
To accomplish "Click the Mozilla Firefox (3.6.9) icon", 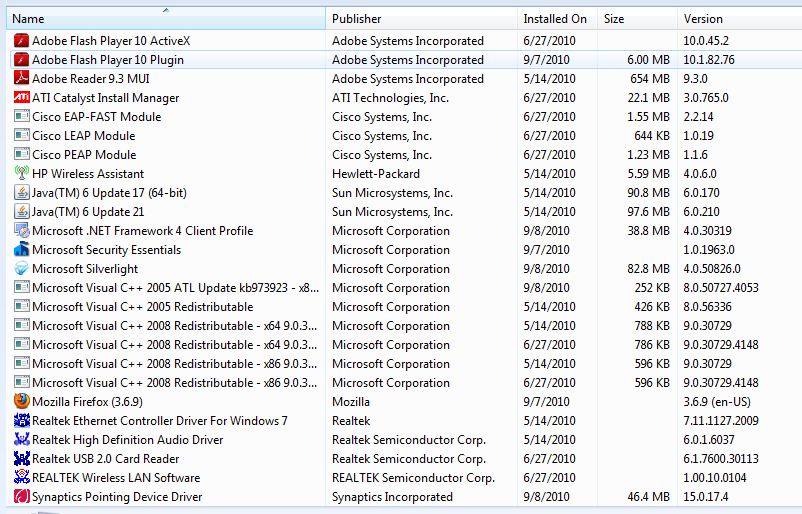I will click(x=21, y=401).
